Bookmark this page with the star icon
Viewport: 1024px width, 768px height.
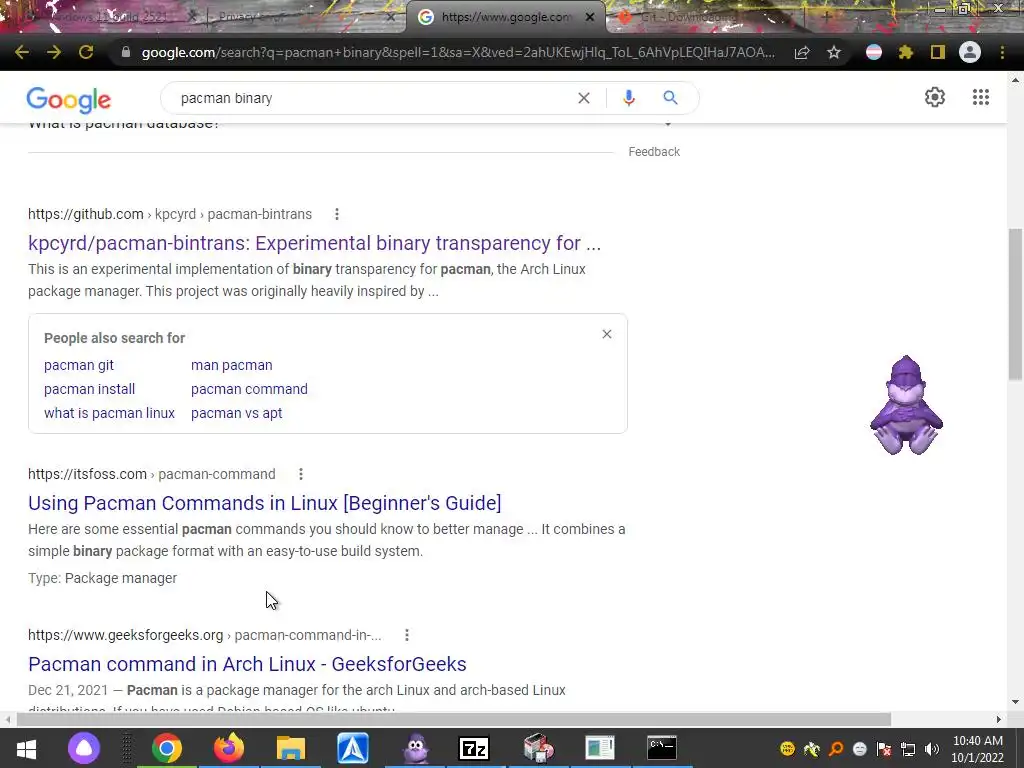click(x=834, y=52)
